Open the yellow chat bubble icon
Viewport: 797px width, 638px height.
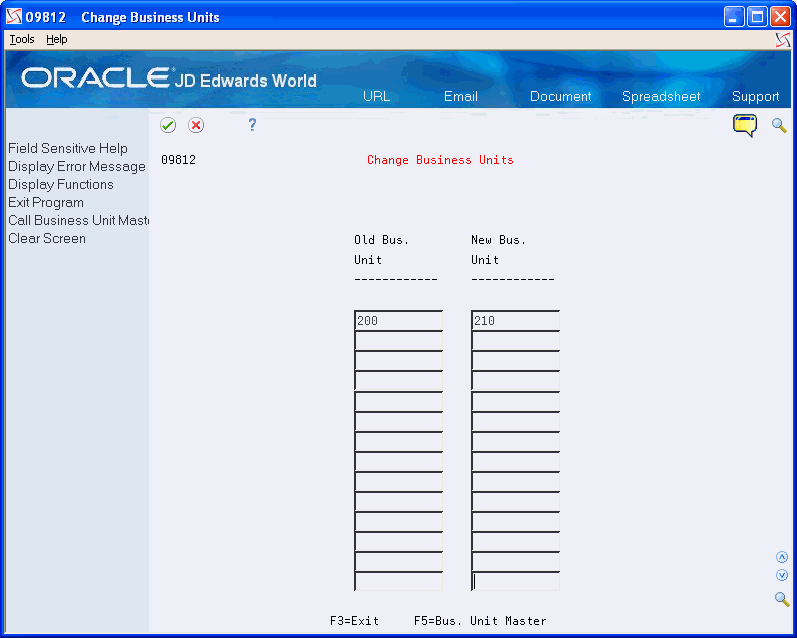point(745,126)
